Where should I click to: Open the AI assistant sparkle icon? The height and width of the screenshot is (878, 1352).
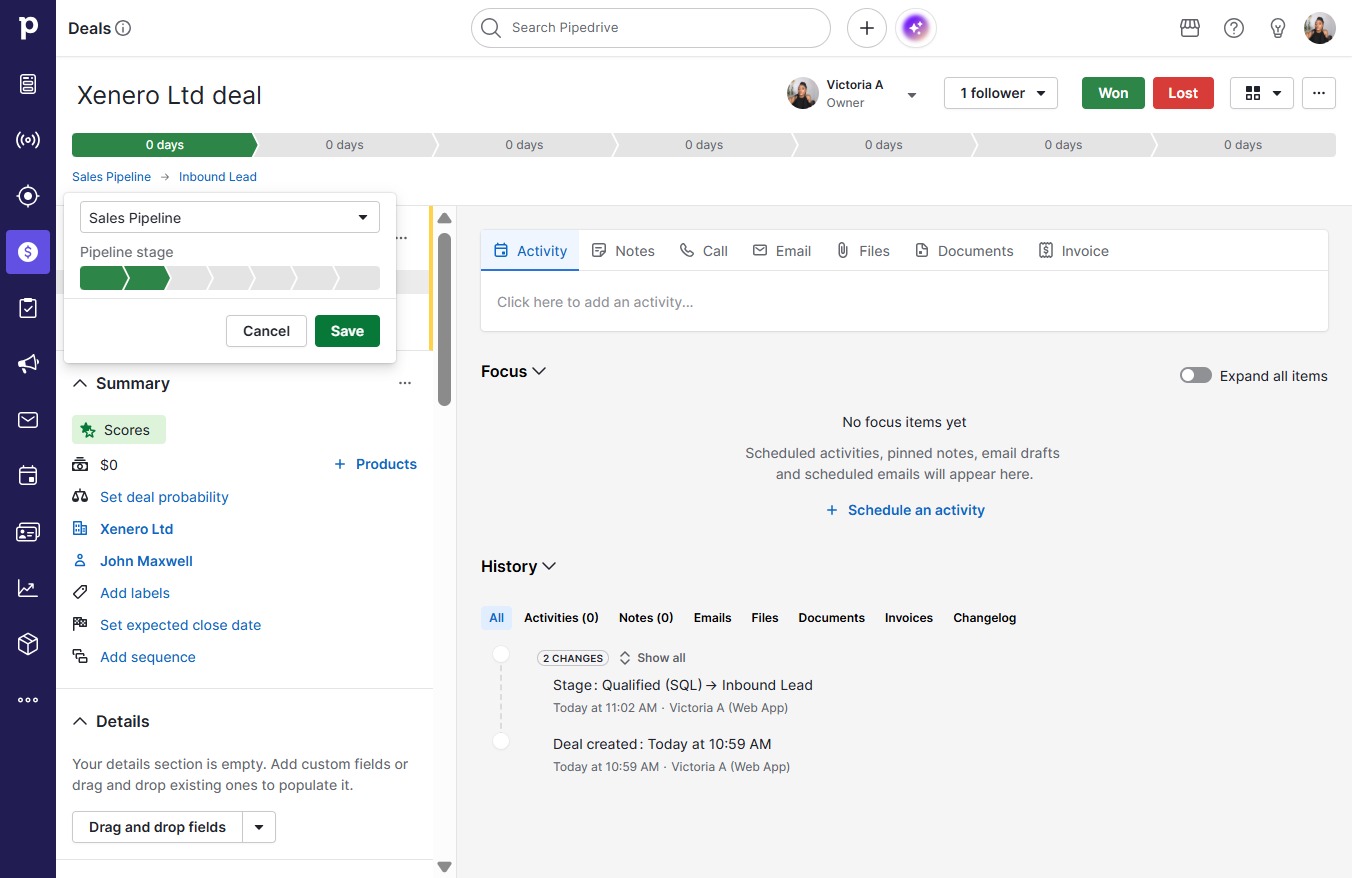pos(917,28)
